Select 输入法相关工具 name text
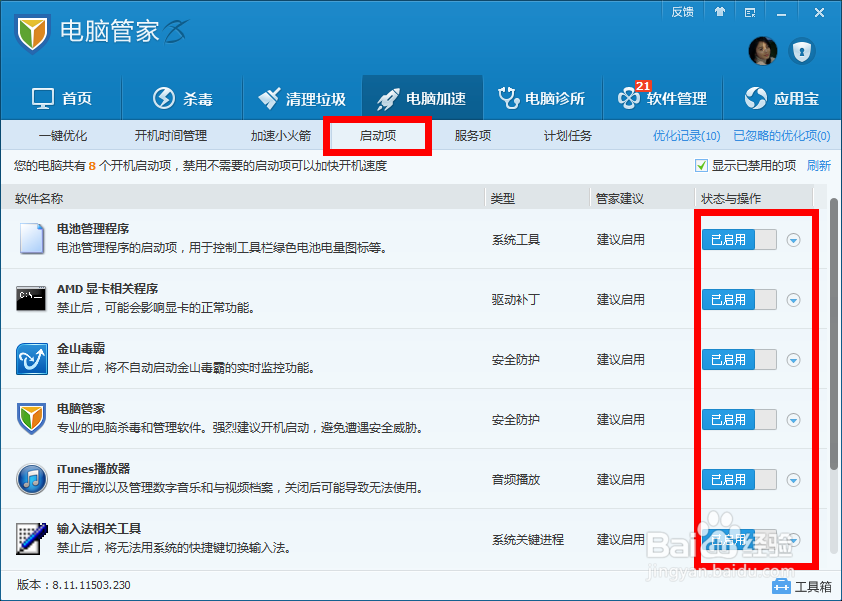The height and width of the screenshot is (601, 842). (99, 528)
